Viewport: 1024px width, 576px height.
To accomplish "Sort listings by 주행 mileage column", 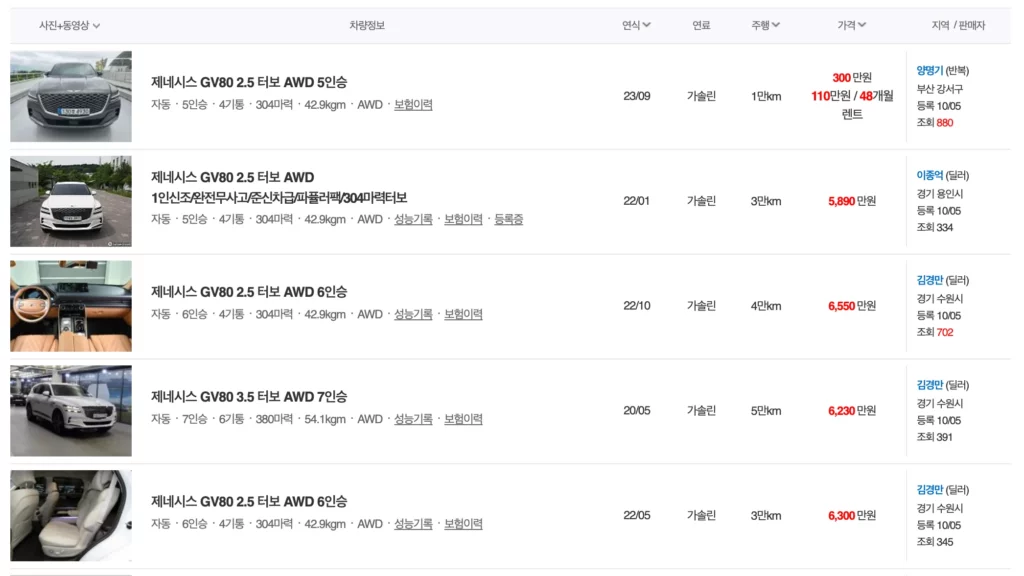I will (x=766, y=25).
